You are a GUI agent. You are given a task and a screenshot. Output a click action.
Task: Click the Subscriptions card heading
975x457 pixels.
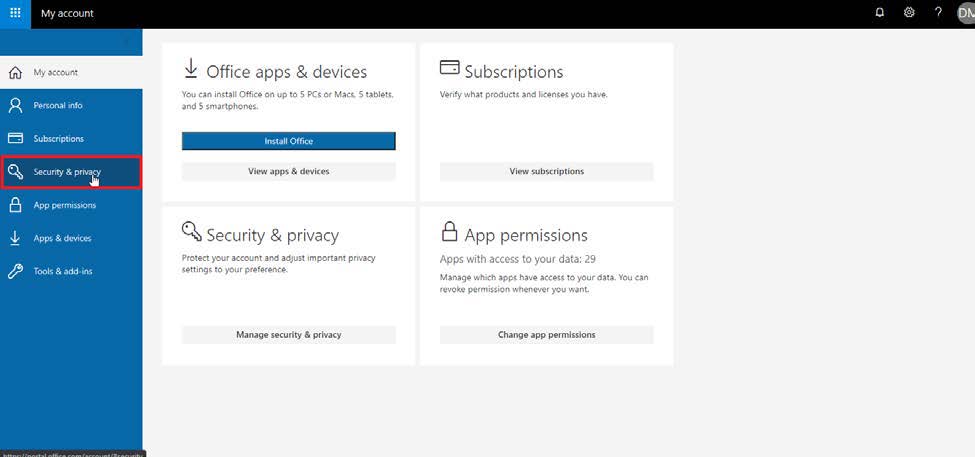click(x=514, y=72)
